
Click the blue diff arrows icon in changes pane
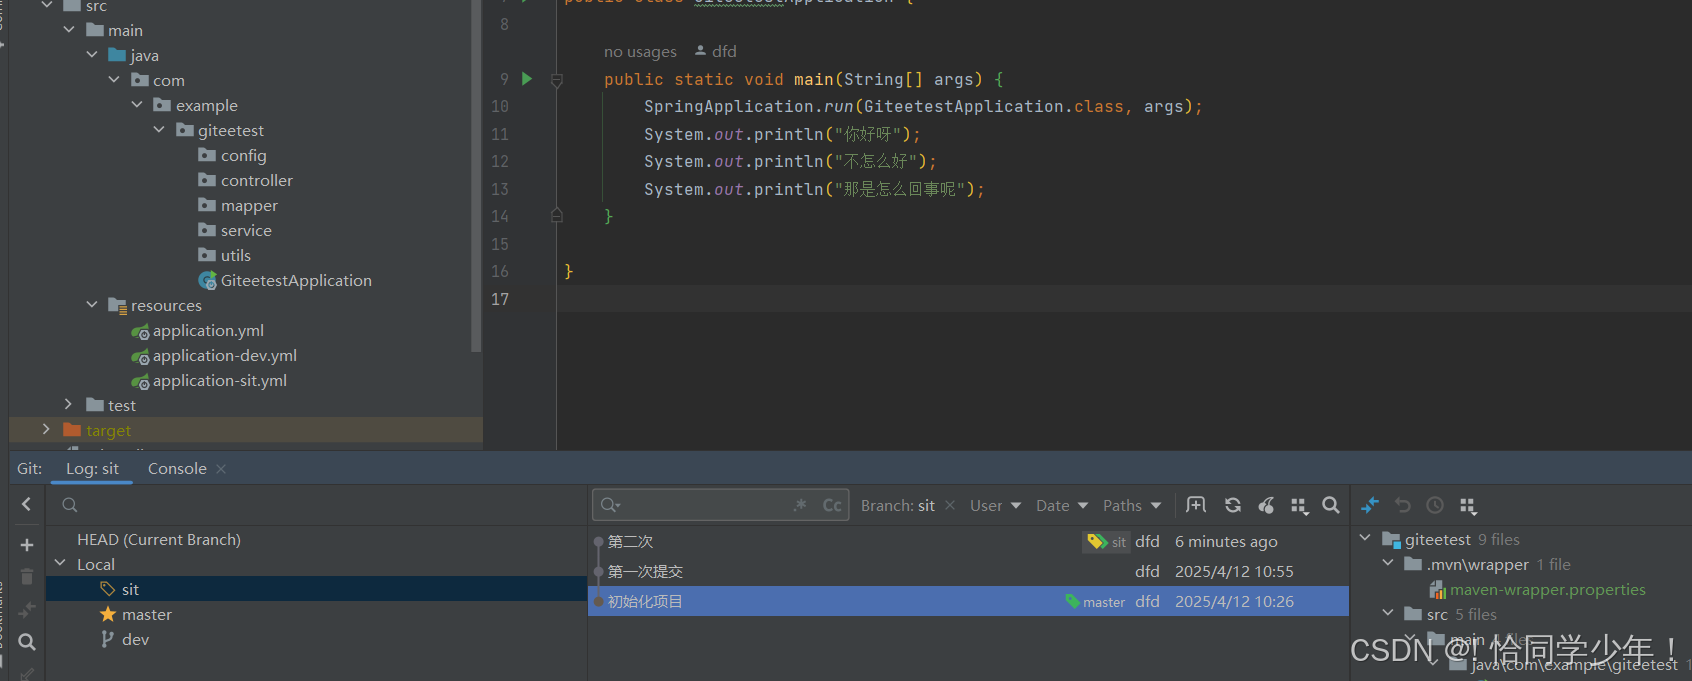(1370, 505)
